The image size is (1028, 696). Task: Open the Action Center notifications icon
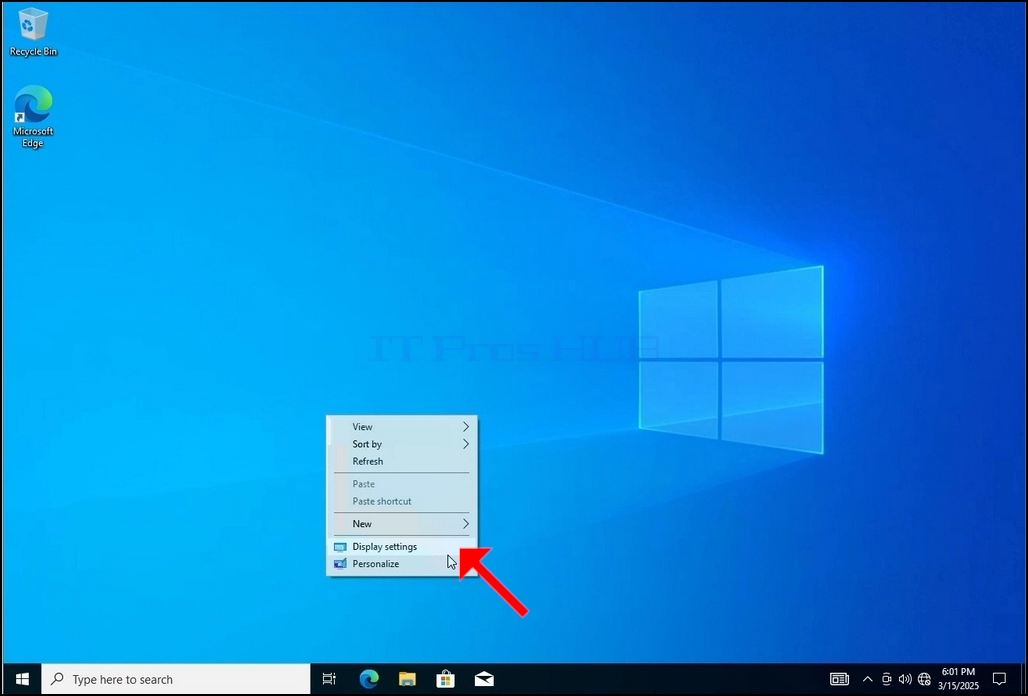(999, 679)
